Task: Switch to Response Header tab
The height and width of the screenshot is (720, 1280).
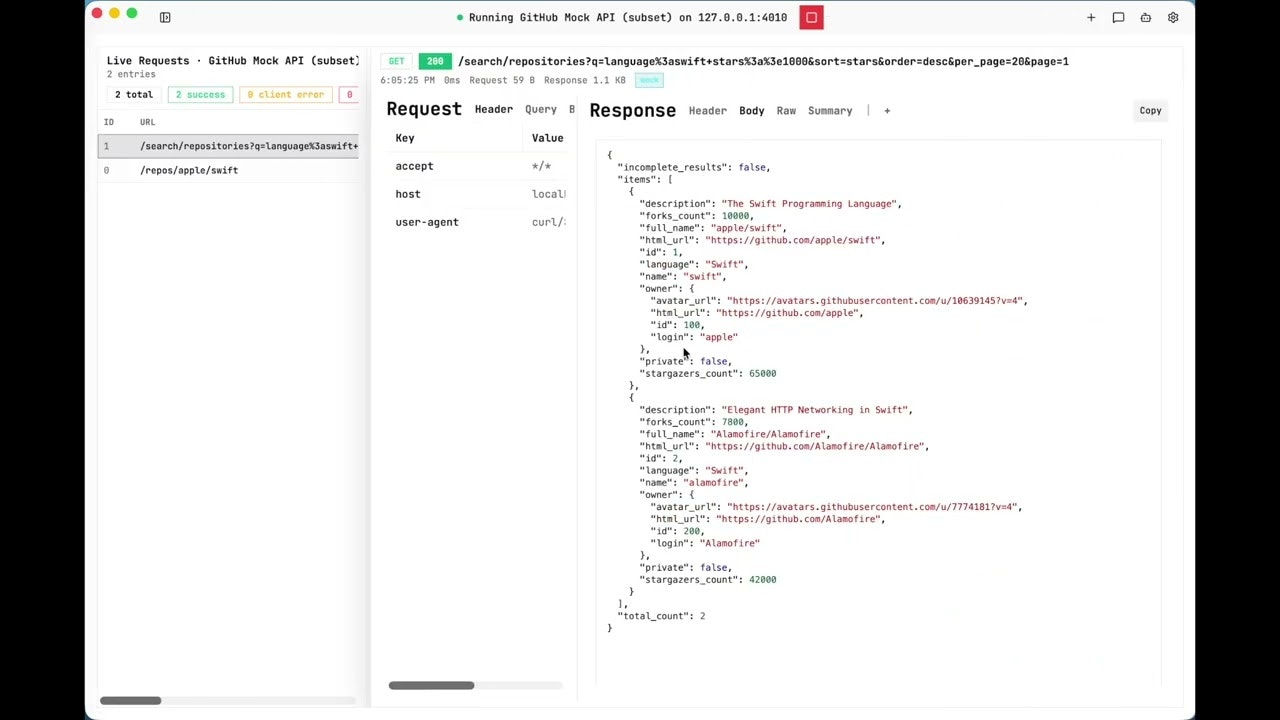Action: (x=707, y=111)
